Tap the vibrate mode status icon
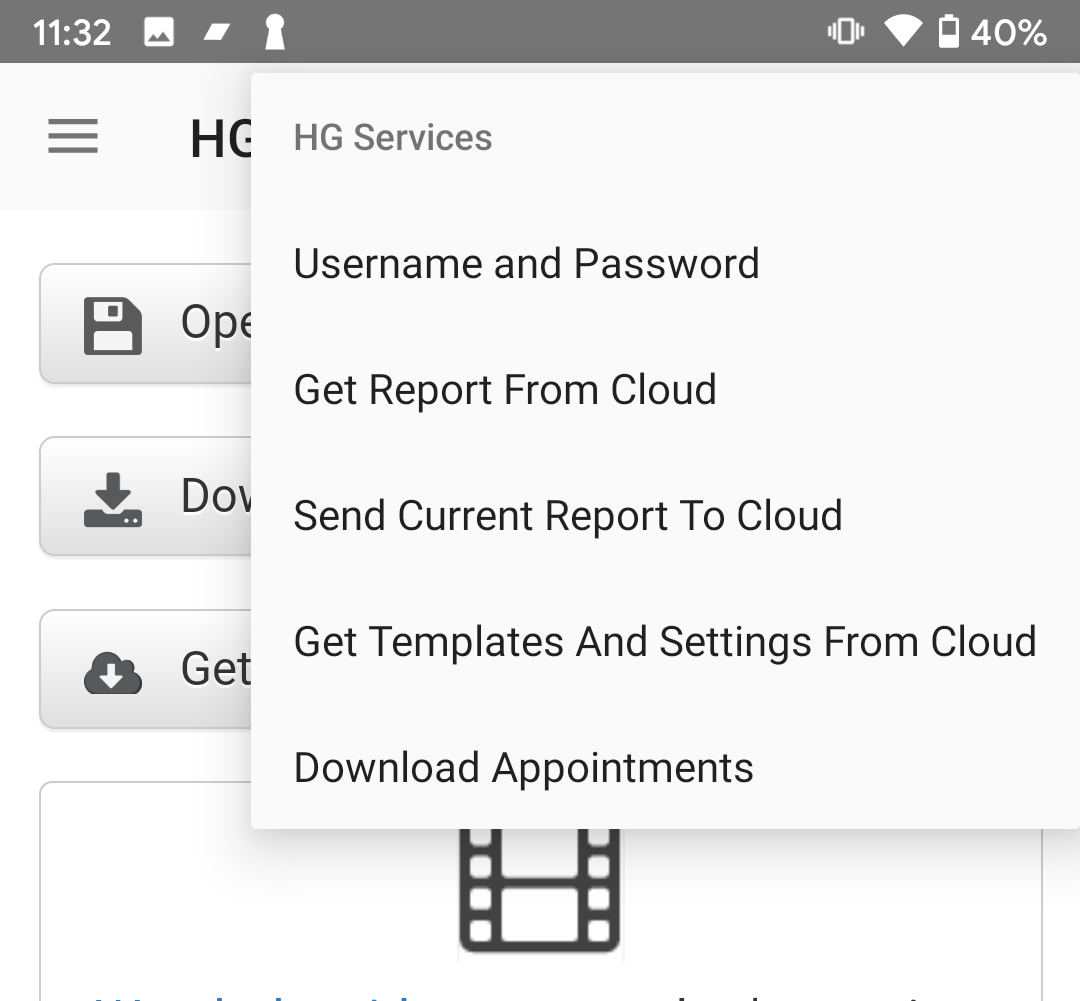 click(845, 33)
